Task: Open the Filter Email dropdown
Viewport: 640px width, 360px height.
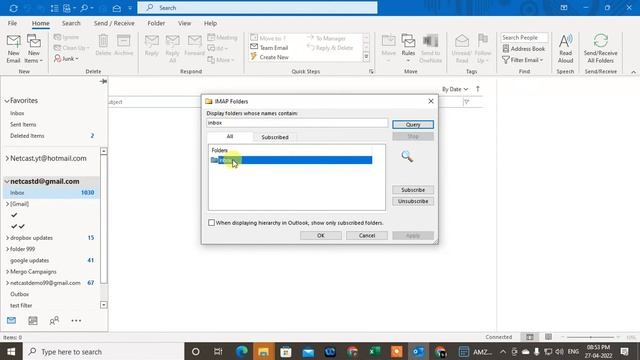Action: click(523, 60)
